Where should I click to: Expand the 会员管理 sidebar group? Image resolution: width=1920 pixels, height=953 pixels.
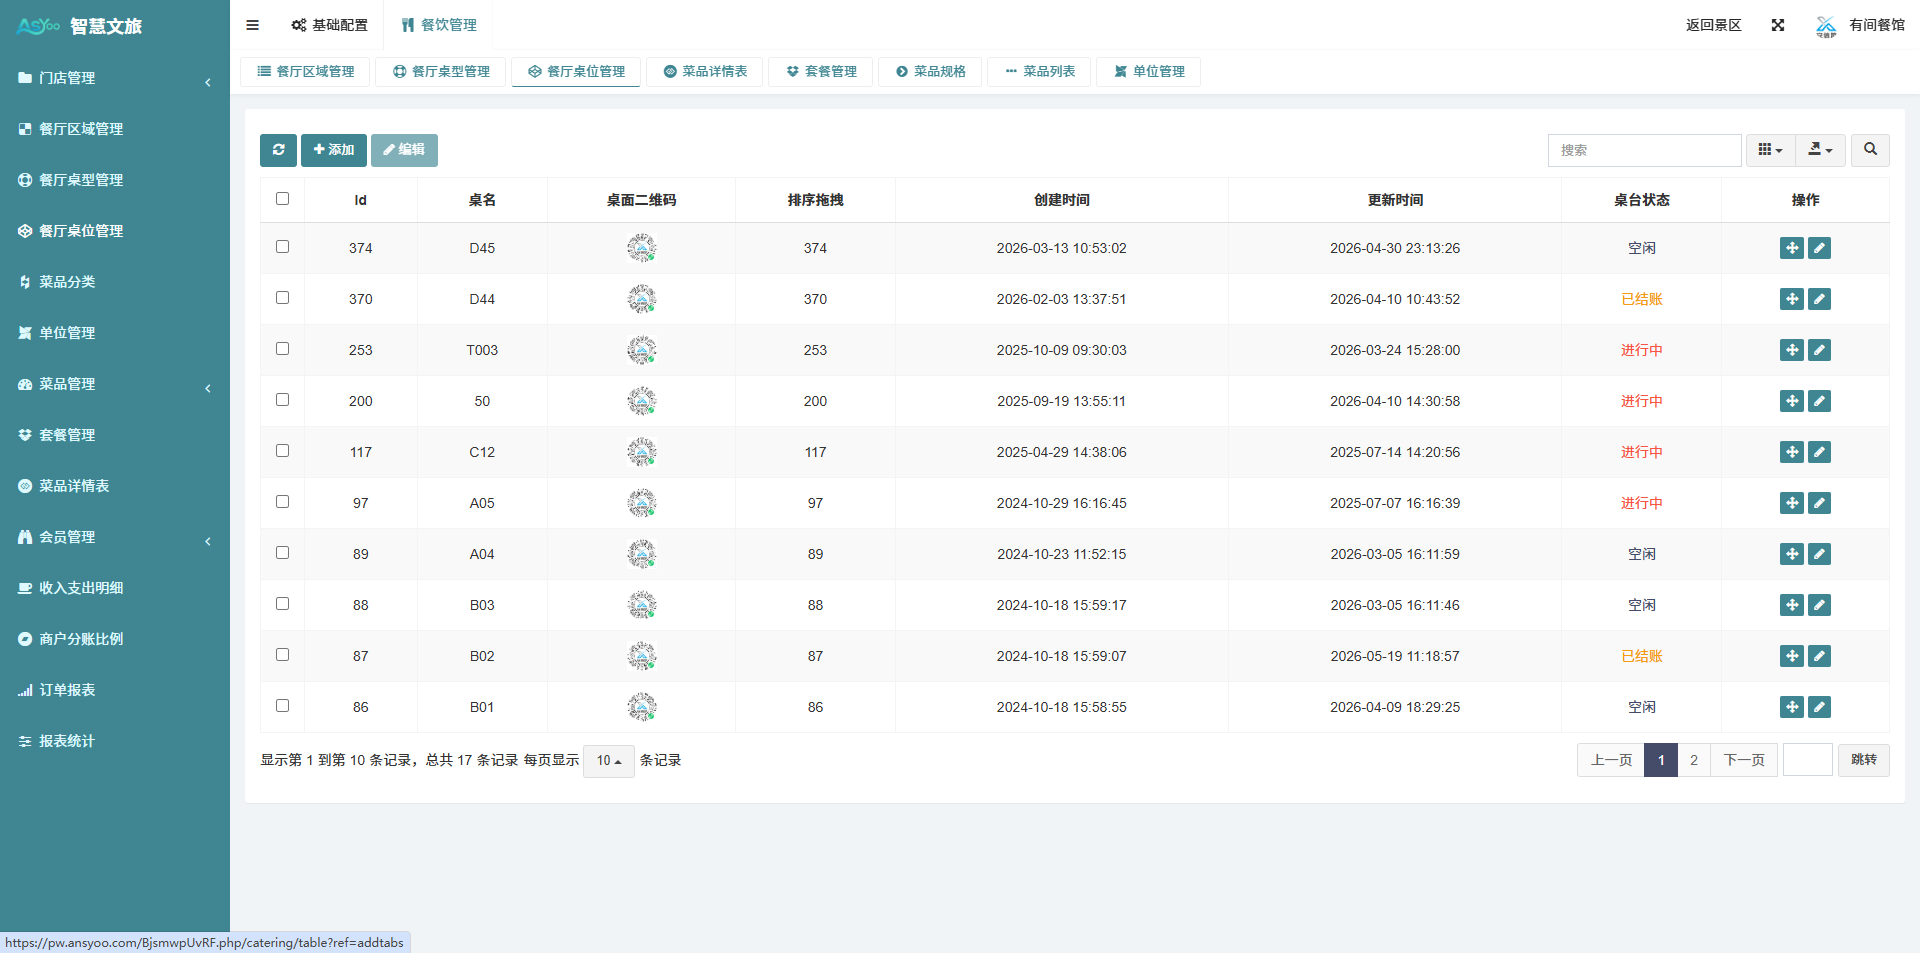tap(115, 537)
